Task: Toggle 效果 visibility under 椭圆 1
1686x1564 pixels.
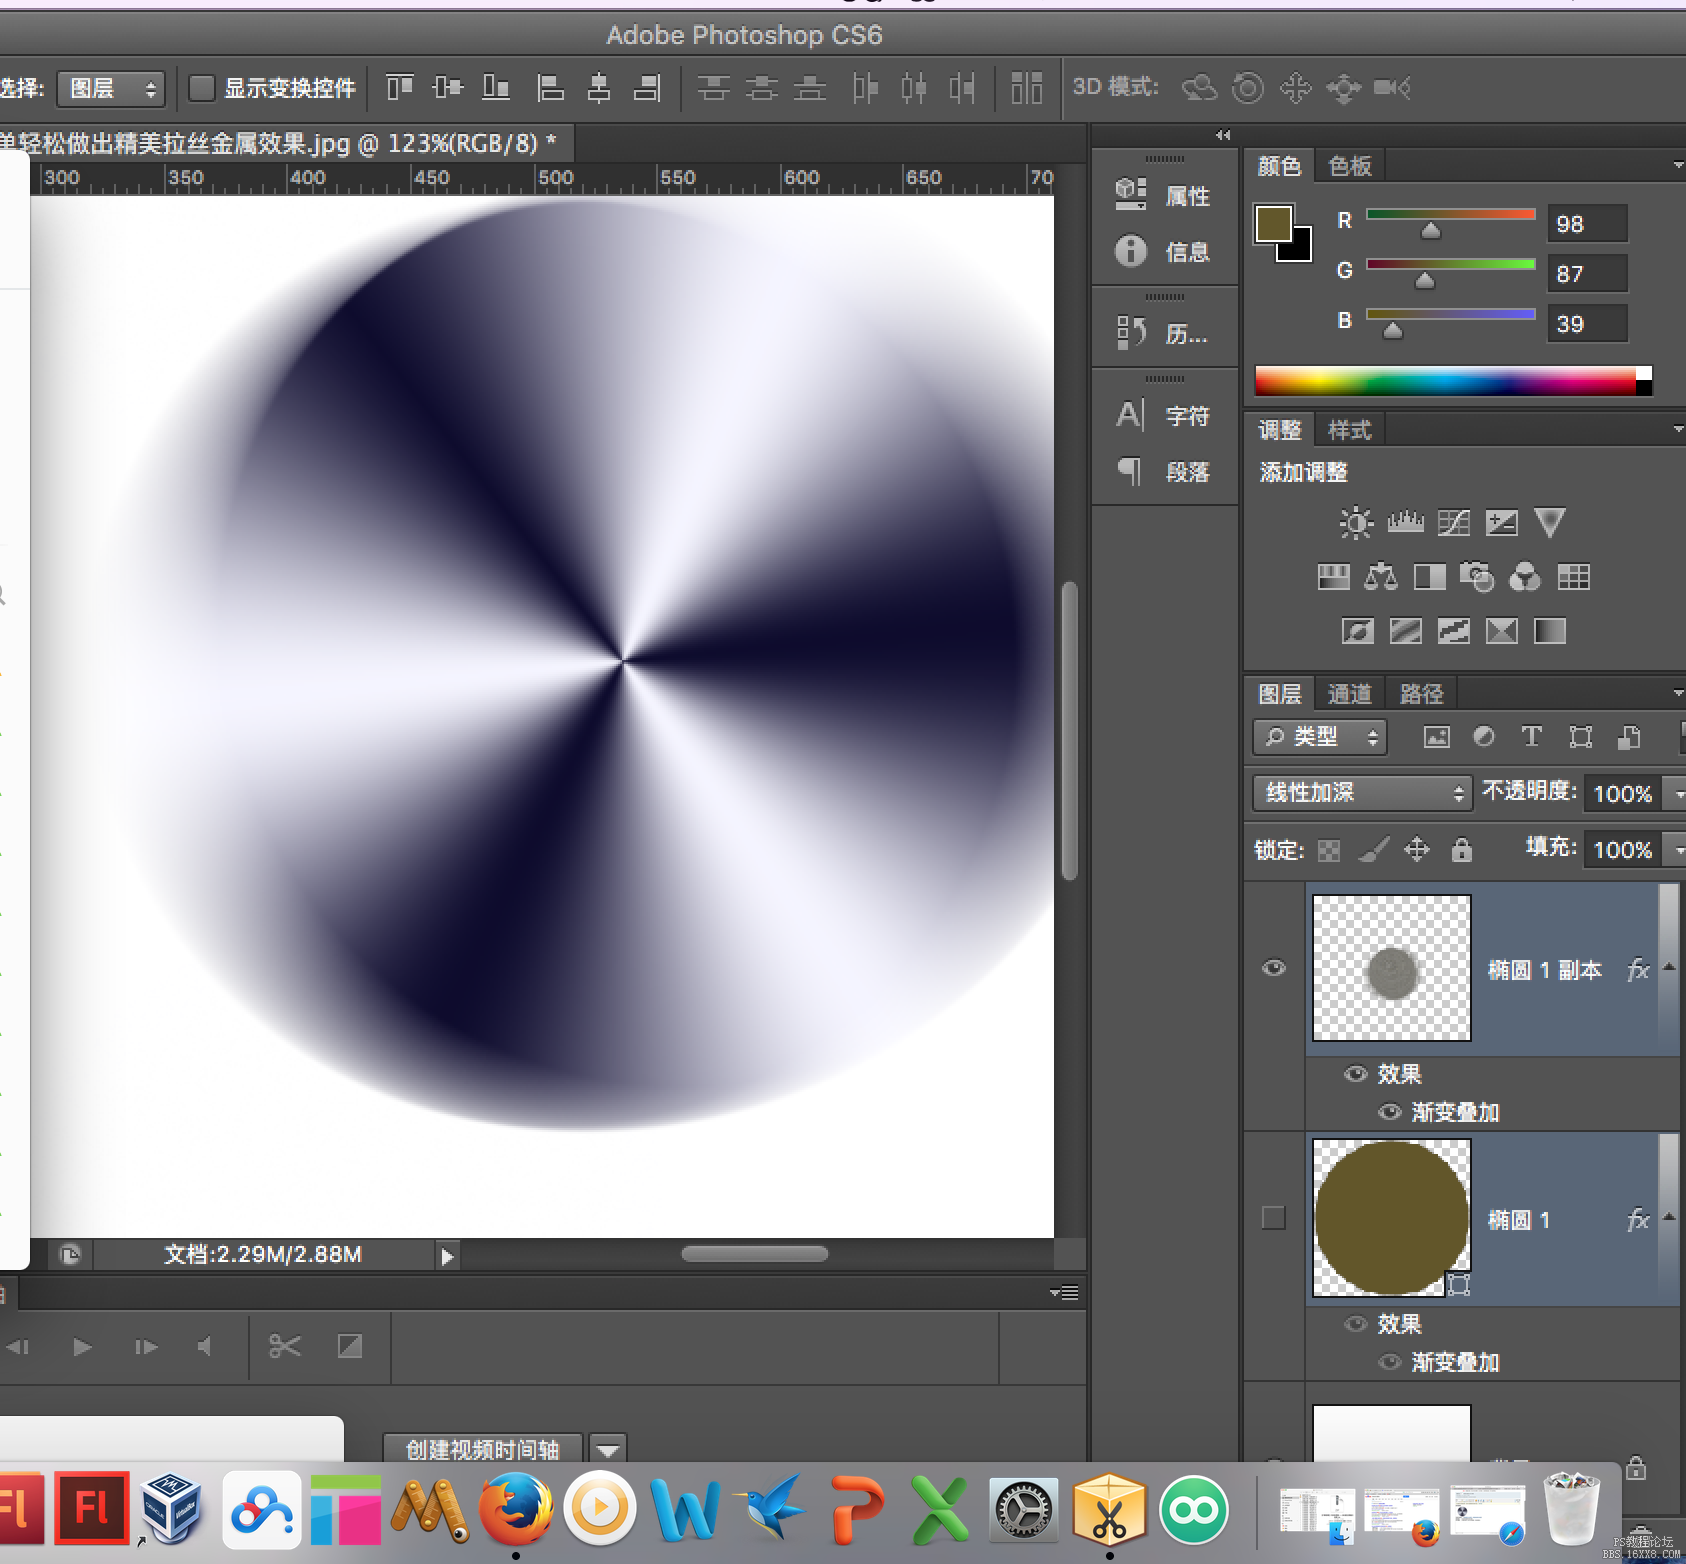Action: tap(1355, 1323)
